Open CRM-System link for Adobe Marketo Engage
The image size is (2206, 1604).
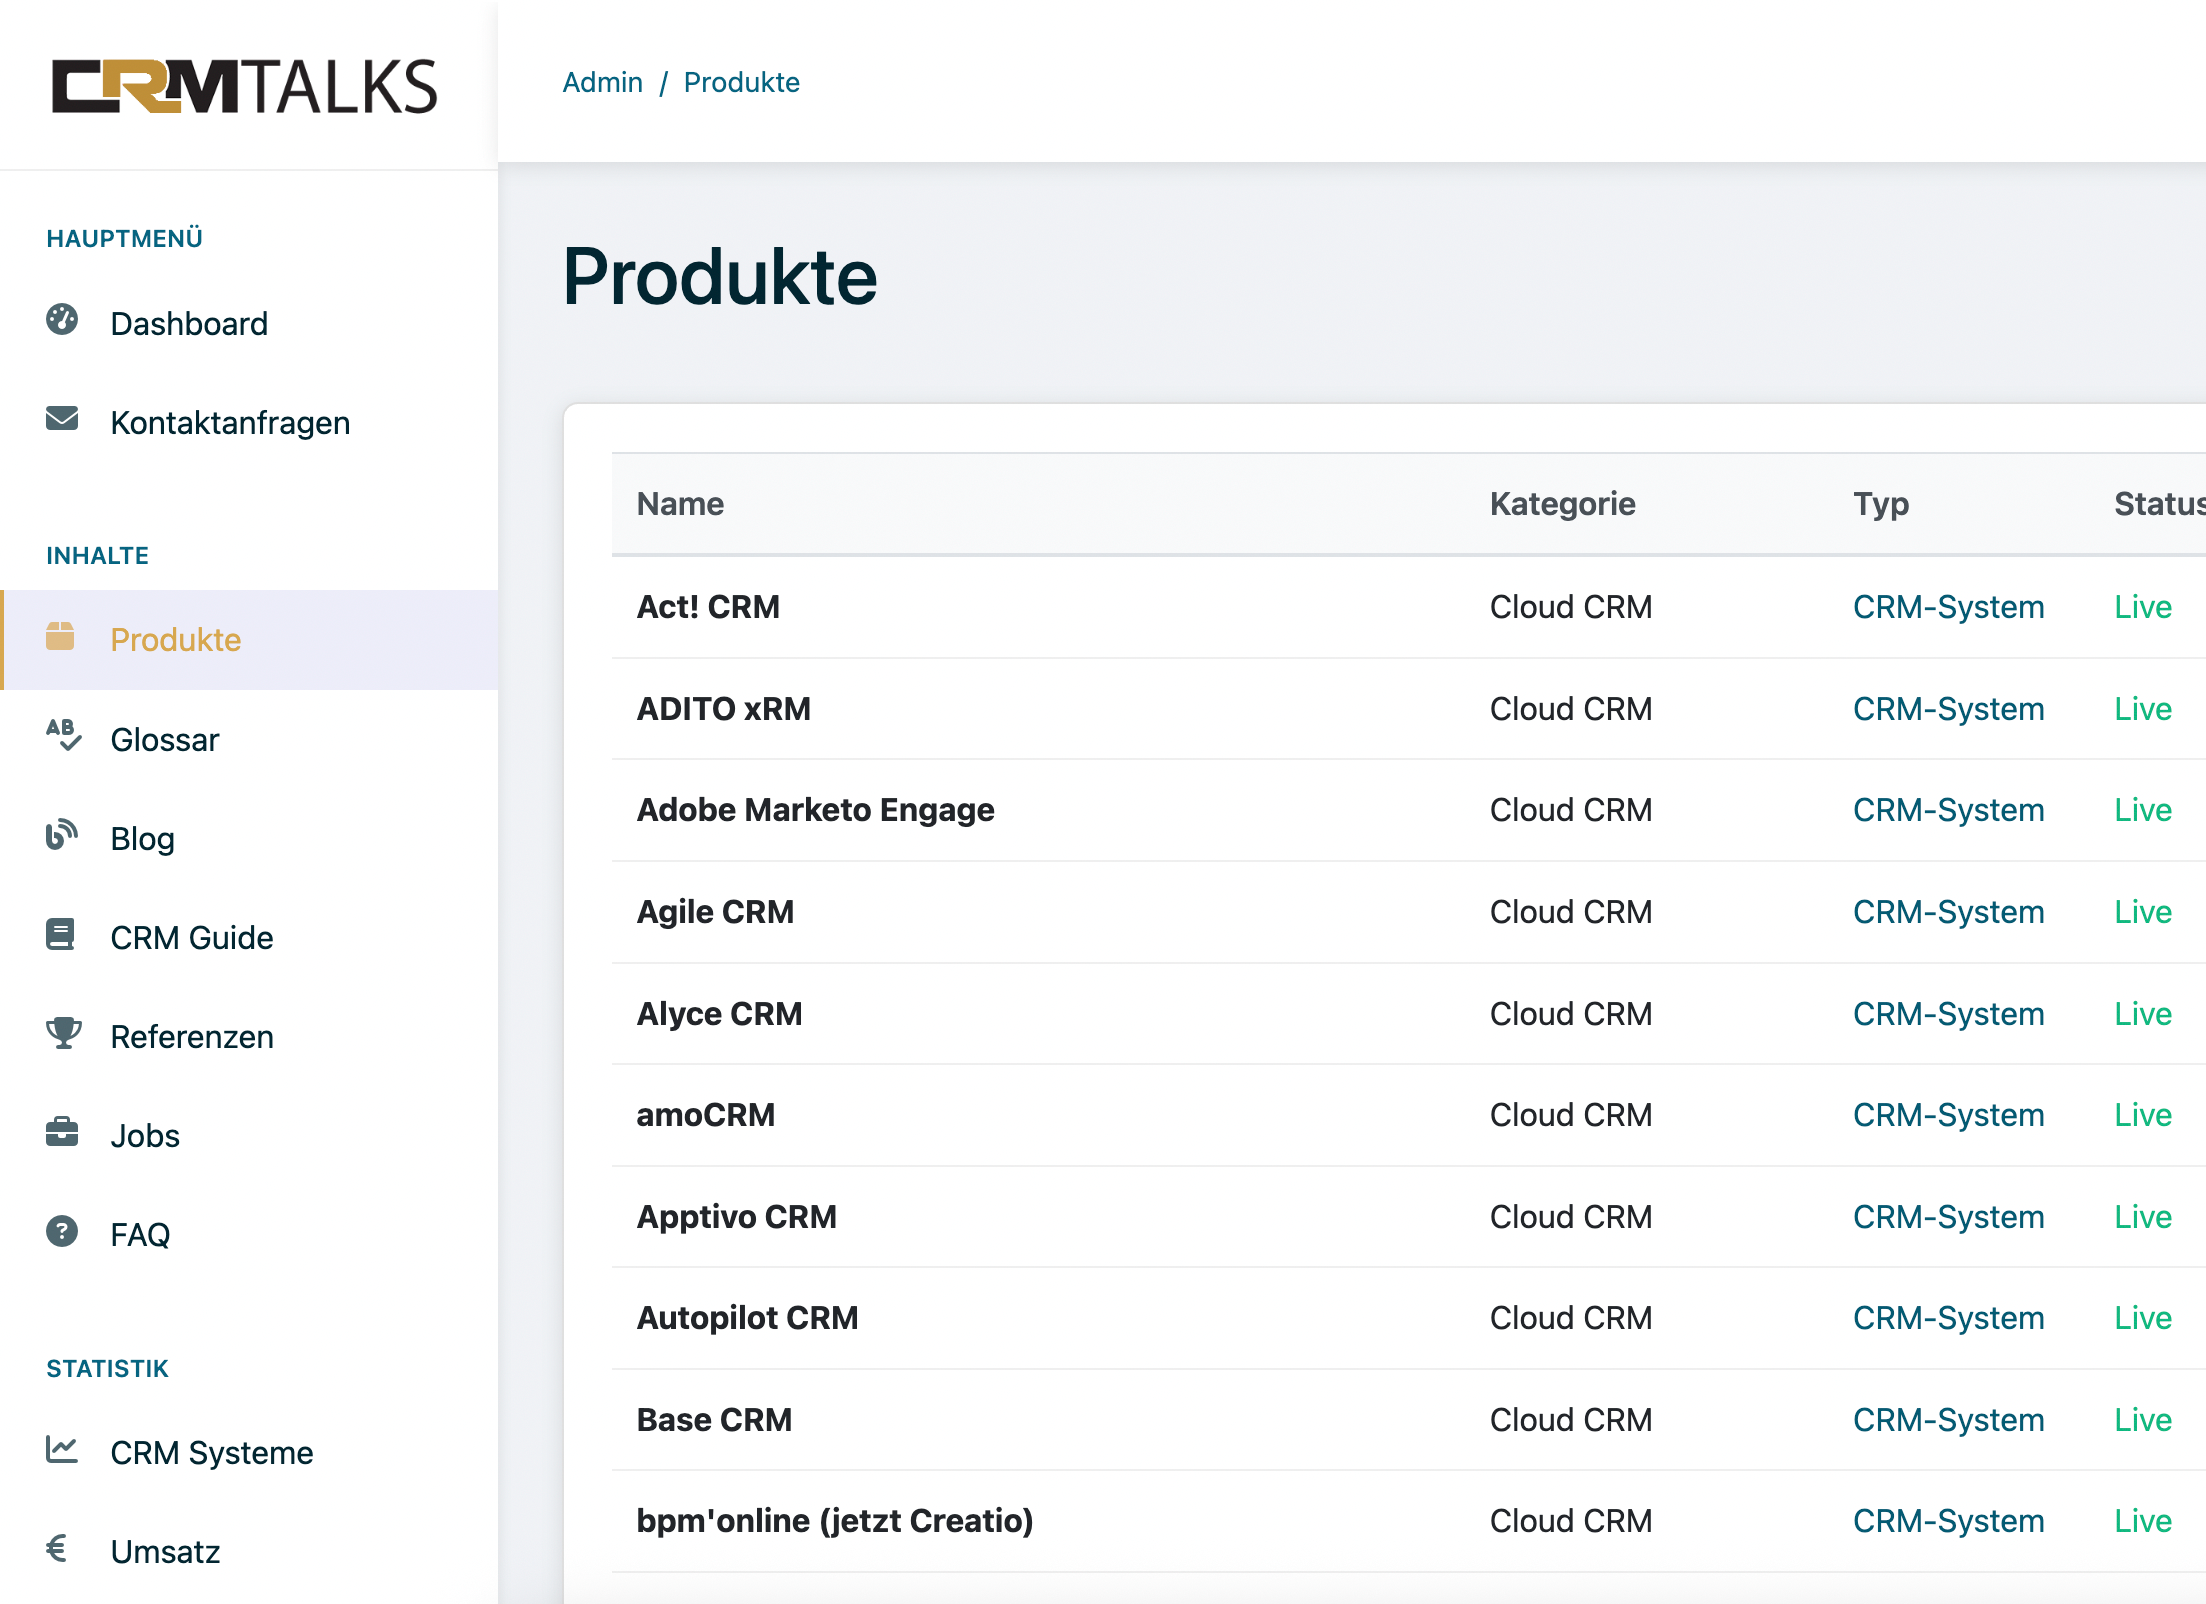tap(1948, 810)
